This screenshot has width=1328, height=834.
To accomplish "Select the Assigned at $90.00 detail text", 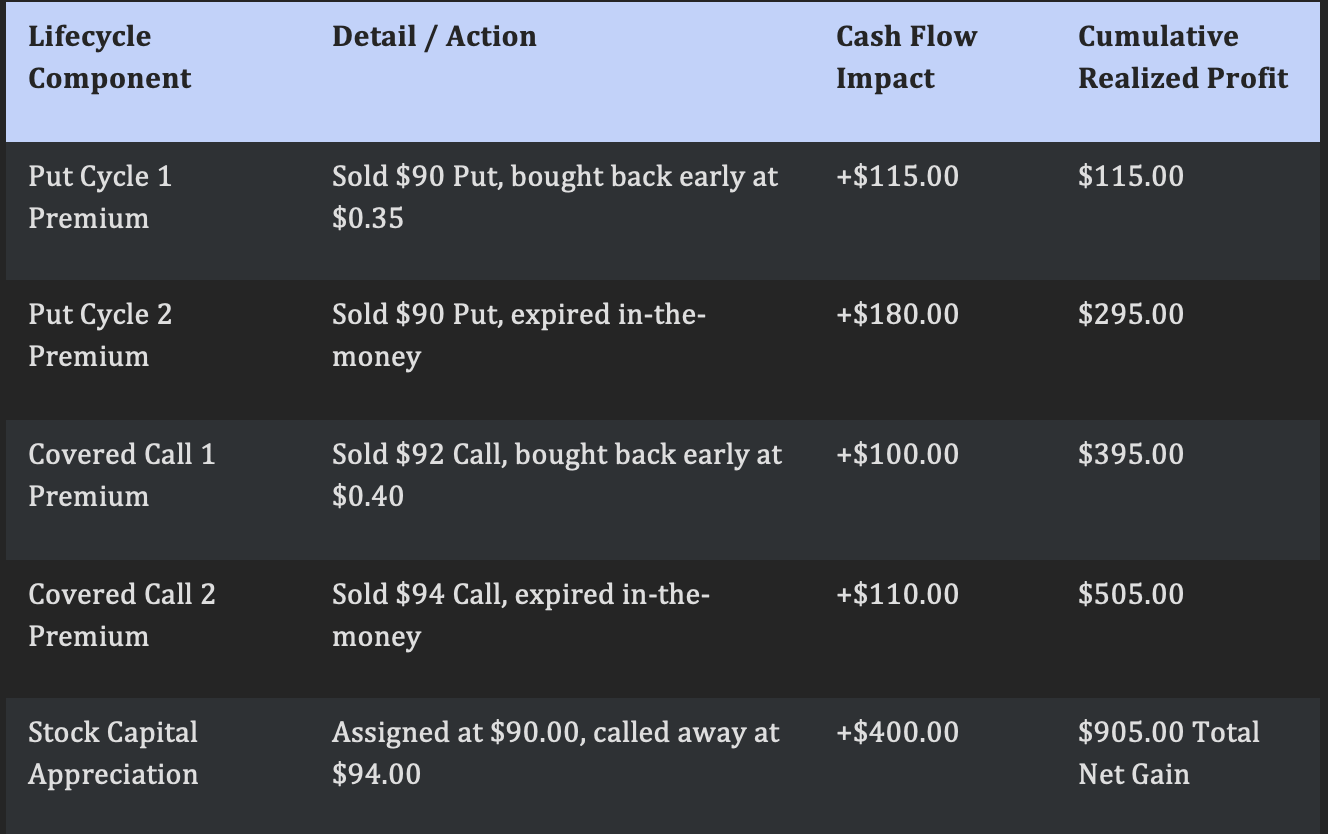I will coord(556,753).
